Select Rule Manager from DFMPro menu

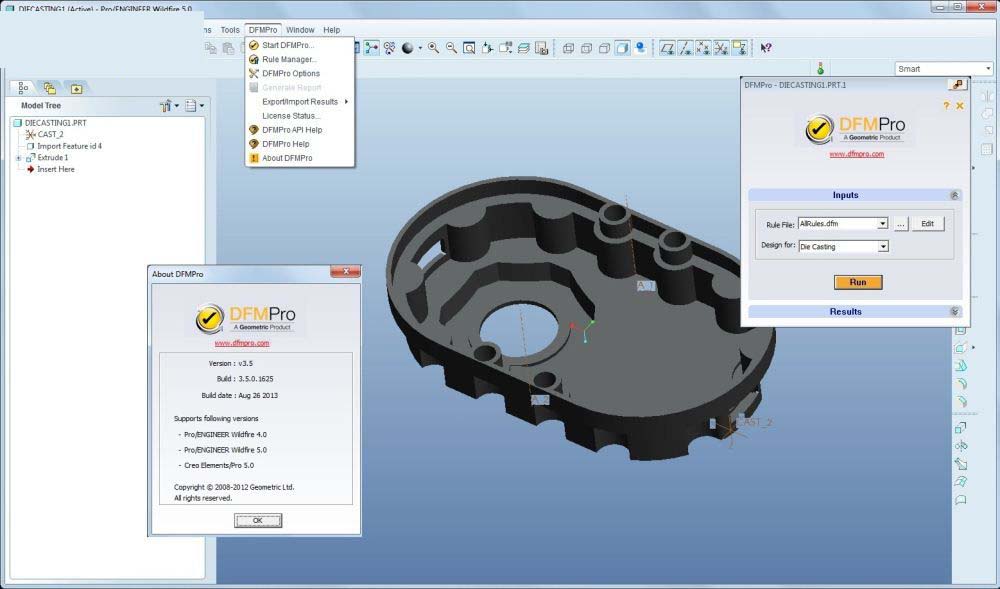pos(289,59)
